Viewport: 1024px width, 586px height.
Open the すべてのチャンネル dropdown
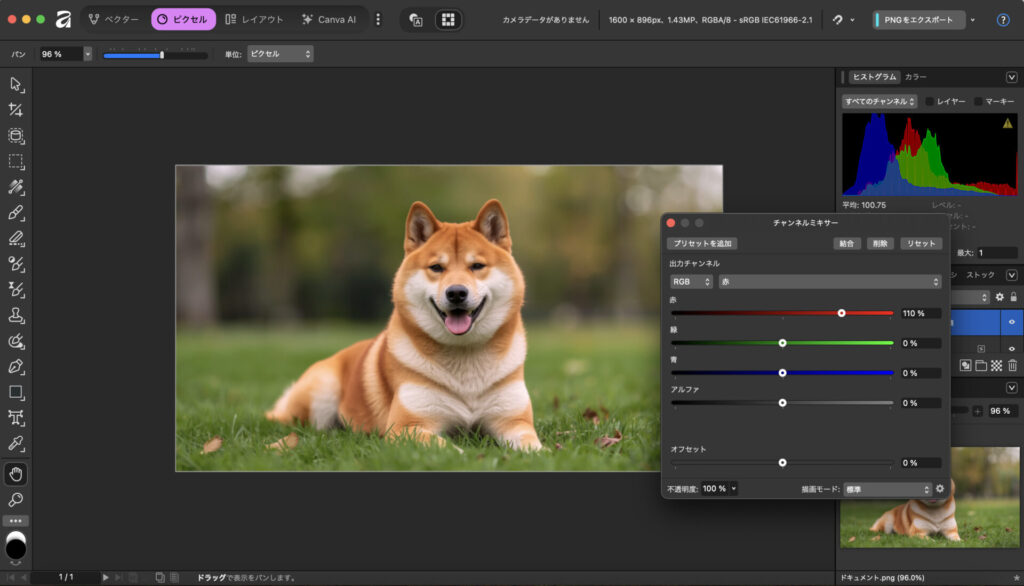[879, 101]
